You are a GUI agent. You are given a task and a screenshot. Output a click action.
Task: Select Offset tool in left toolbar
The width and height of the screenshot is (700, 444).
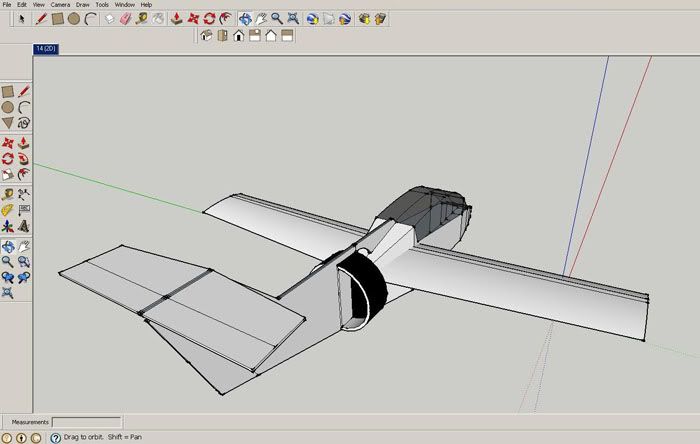pyautogui.click(x=24, y=174)
